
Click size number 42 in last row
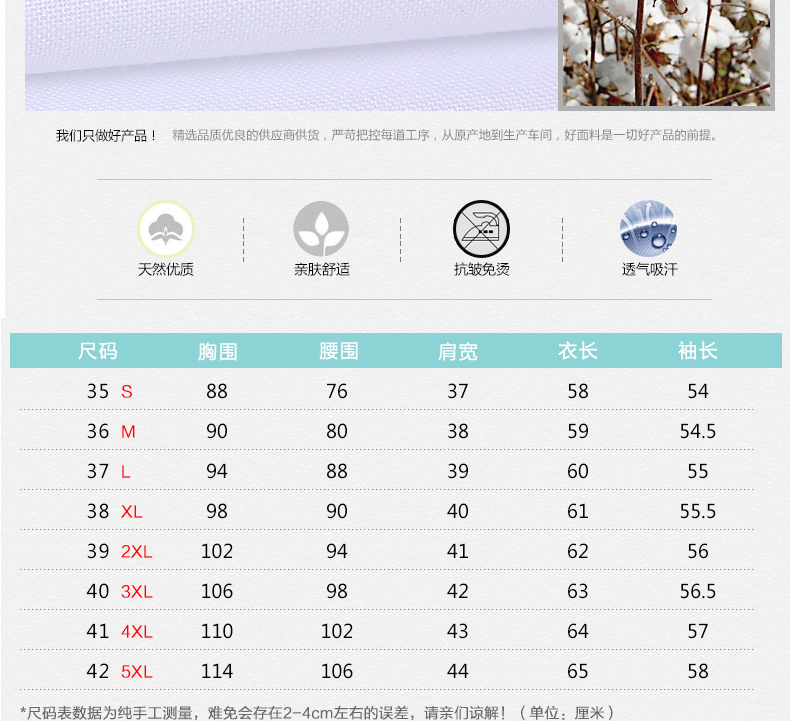(98, 672)
